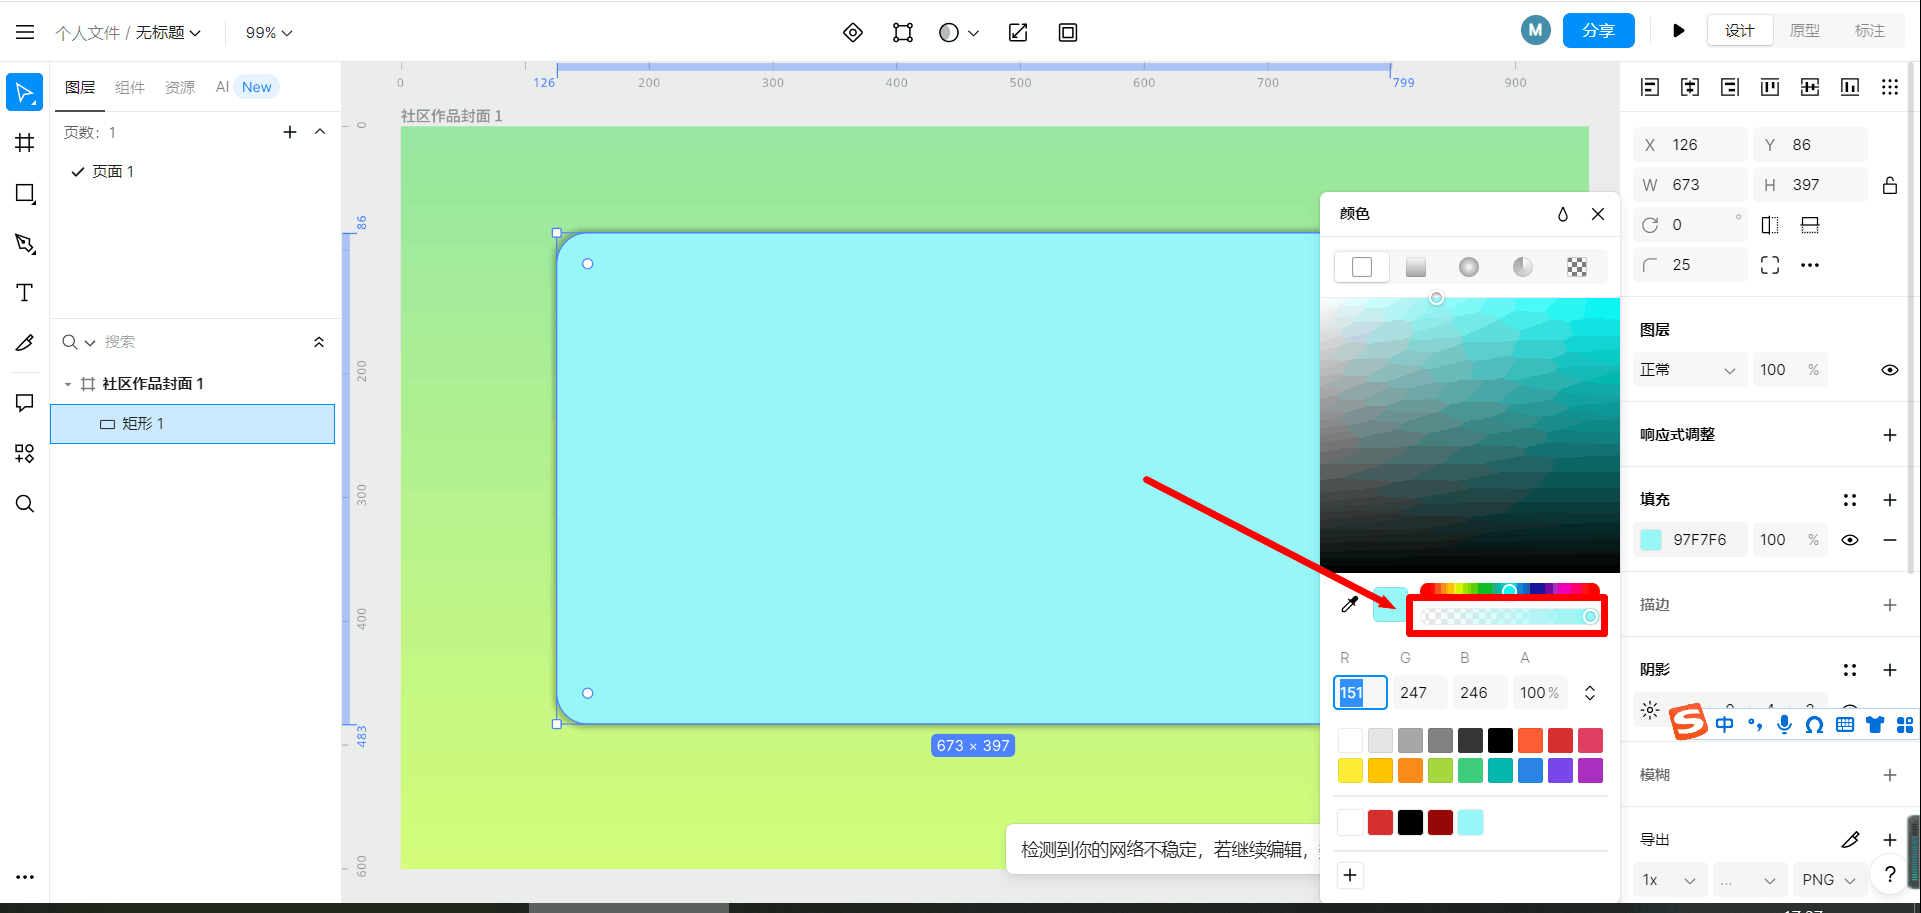Select image checkerboard fill type
This screenshot has width=1921, height=913.
tap(1577, 267)
